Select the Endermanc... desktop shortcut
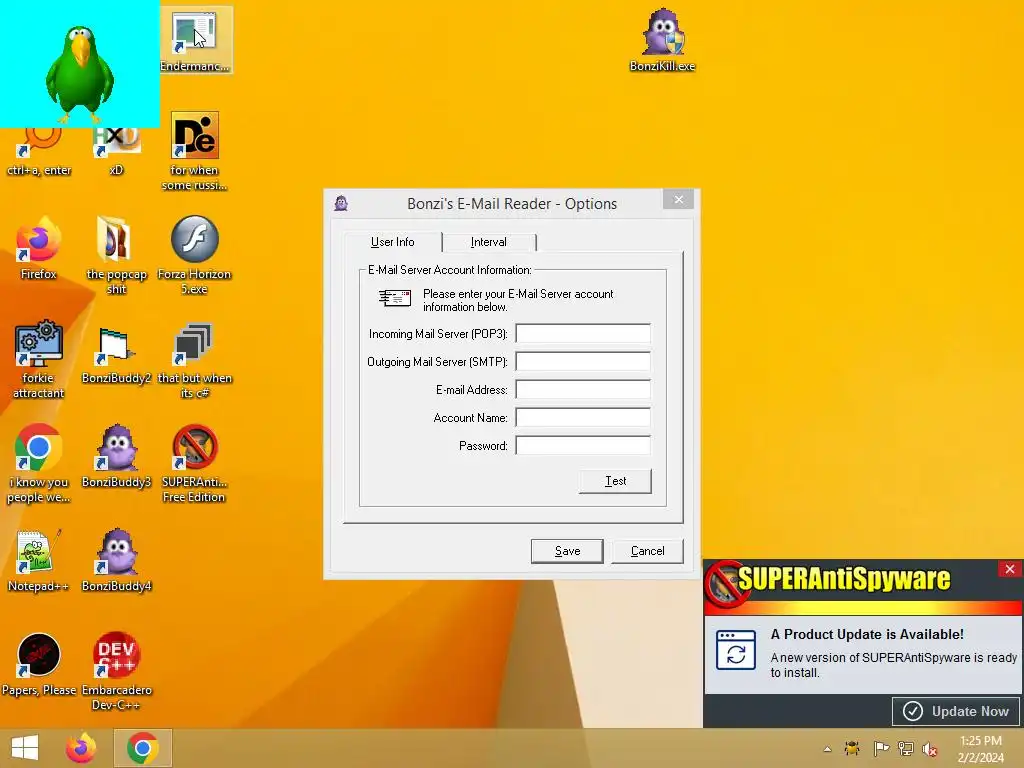Viewport: 1024px width, 768px height. [x=195, y=40]
